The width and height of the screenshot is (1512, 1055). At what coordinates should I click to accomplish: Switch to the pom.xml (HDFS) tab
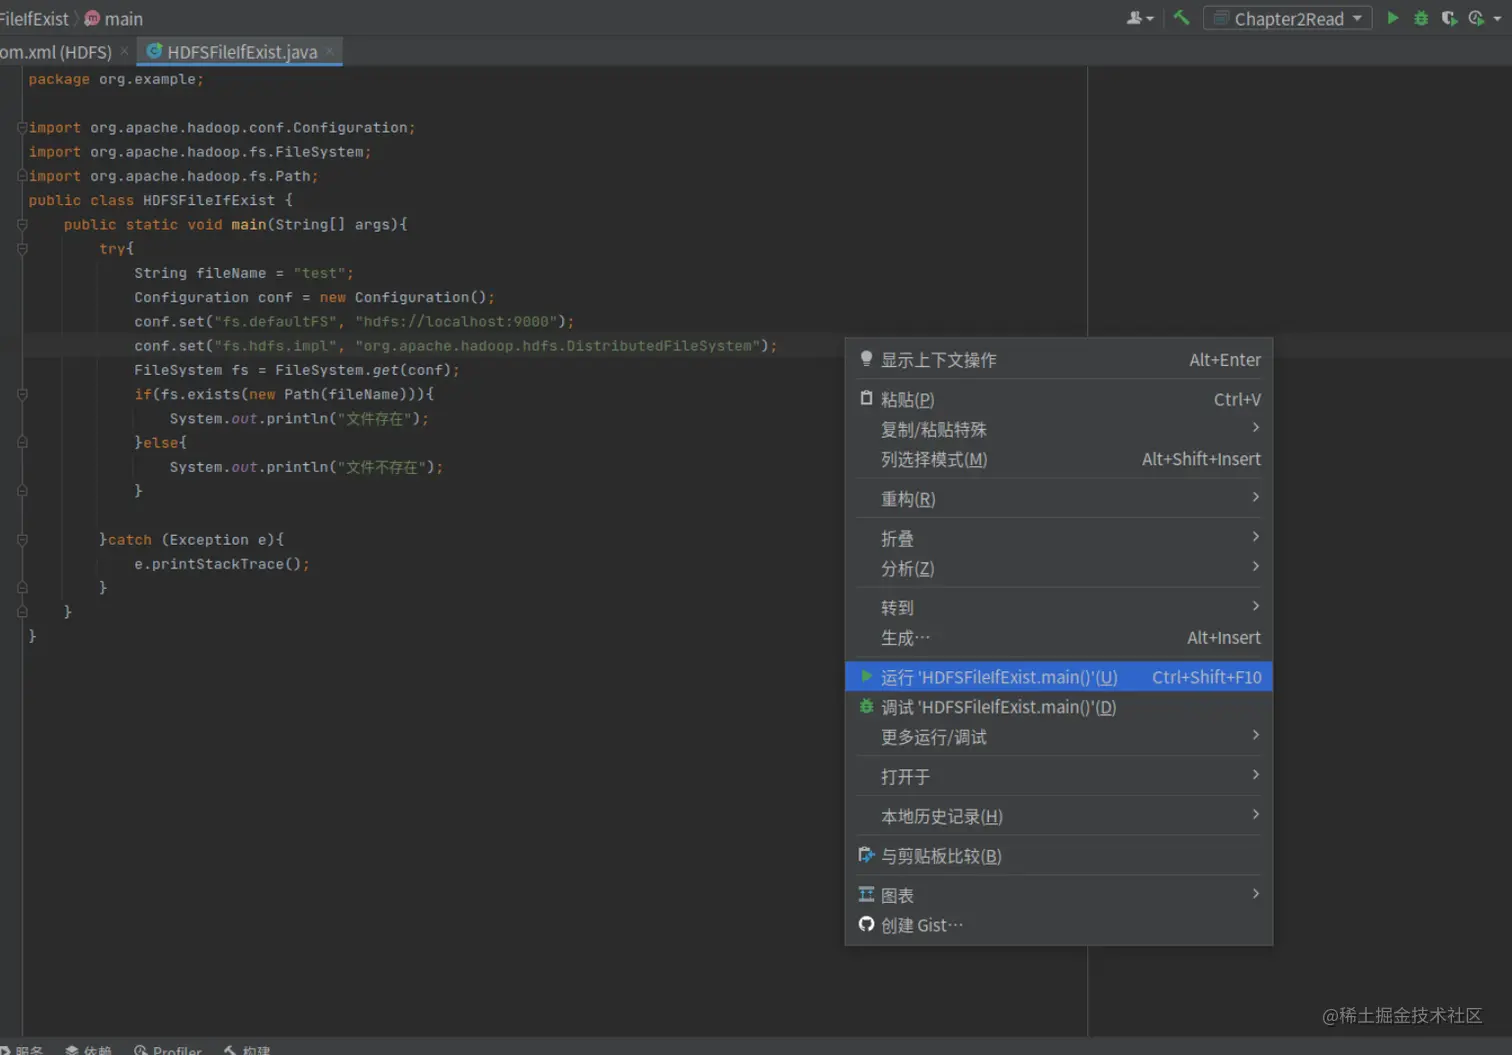[56, 51]
